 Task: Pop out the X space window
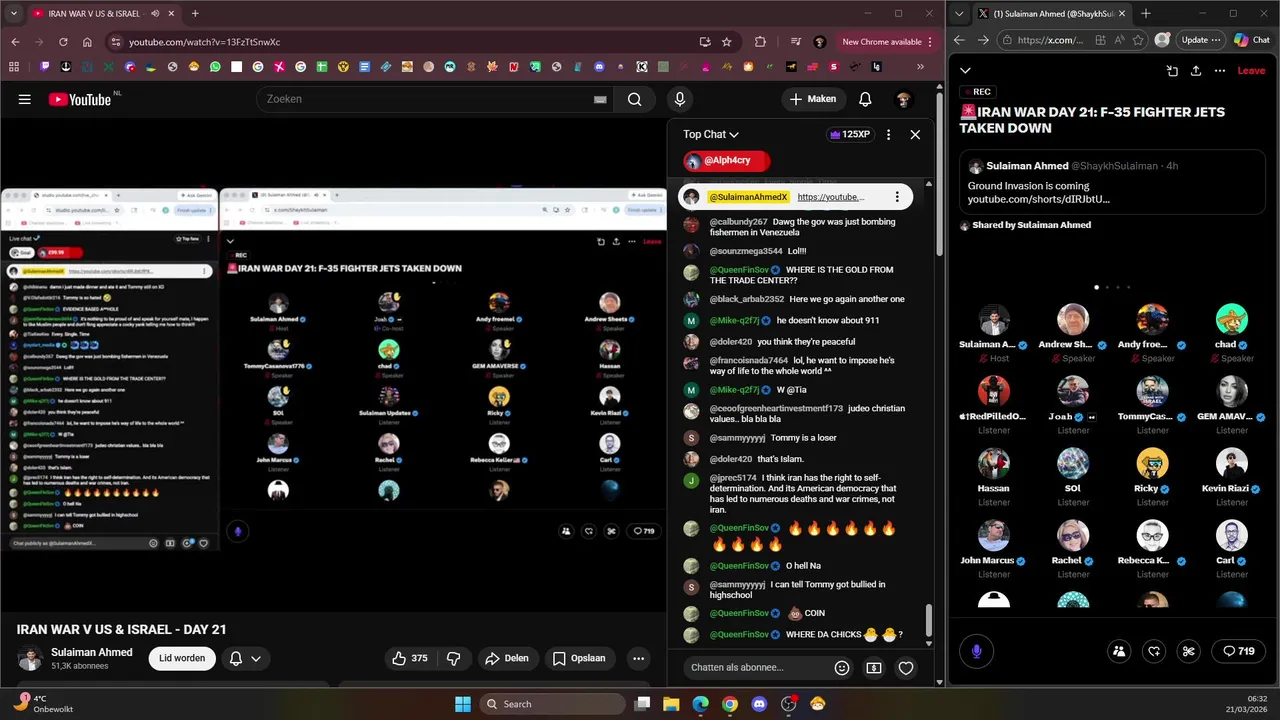(1172, 70)
